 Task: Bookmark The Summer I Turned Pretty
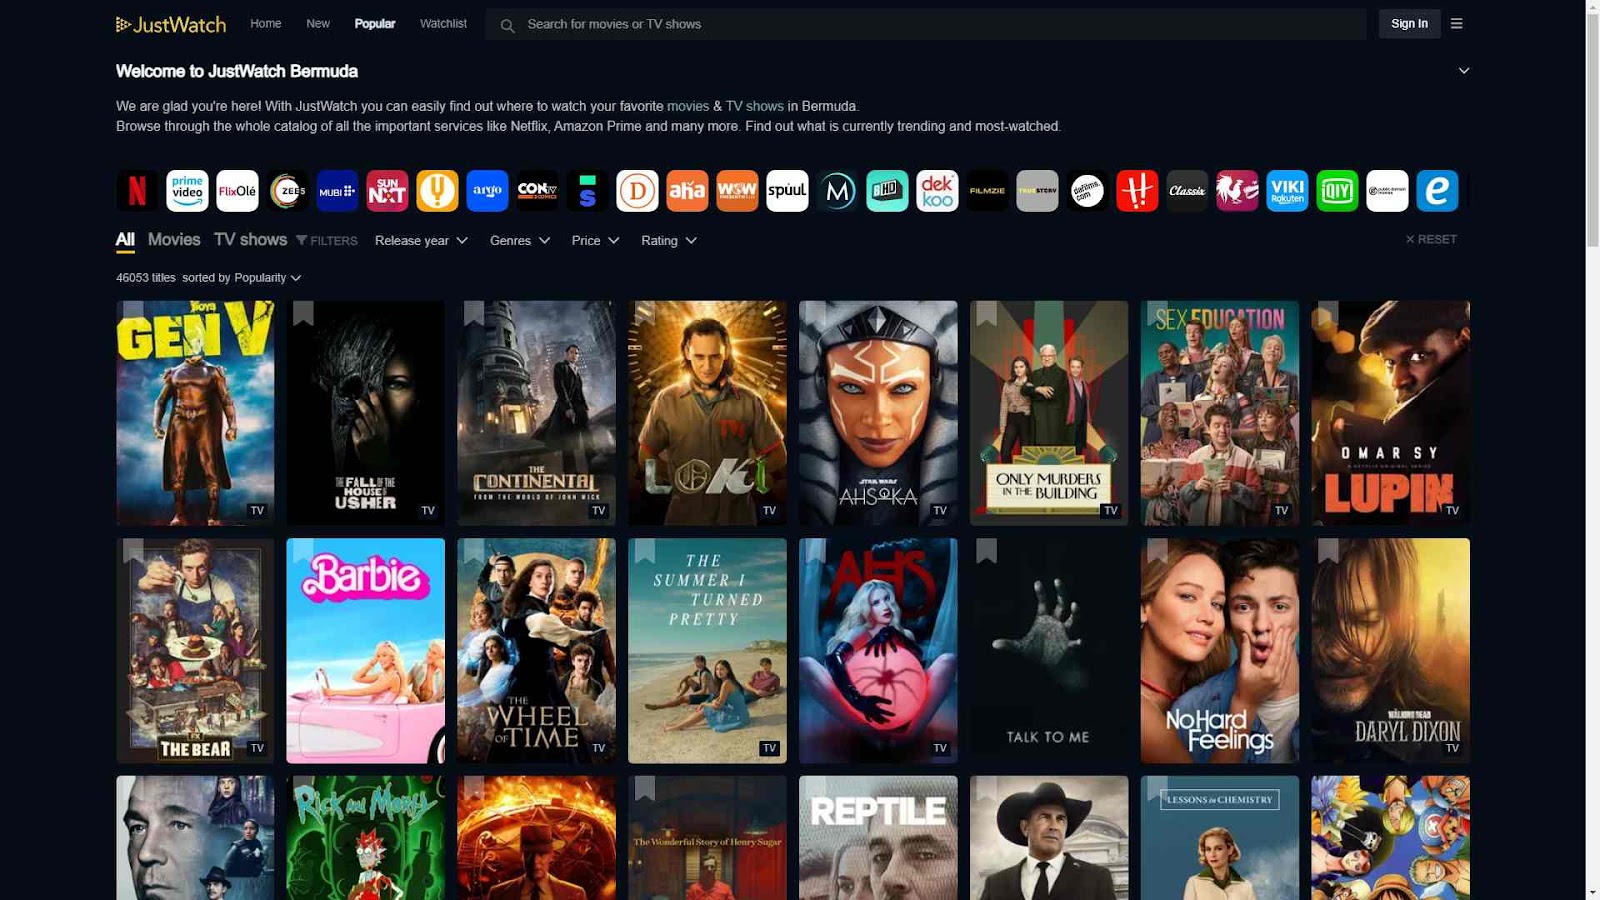coord(645,551)
